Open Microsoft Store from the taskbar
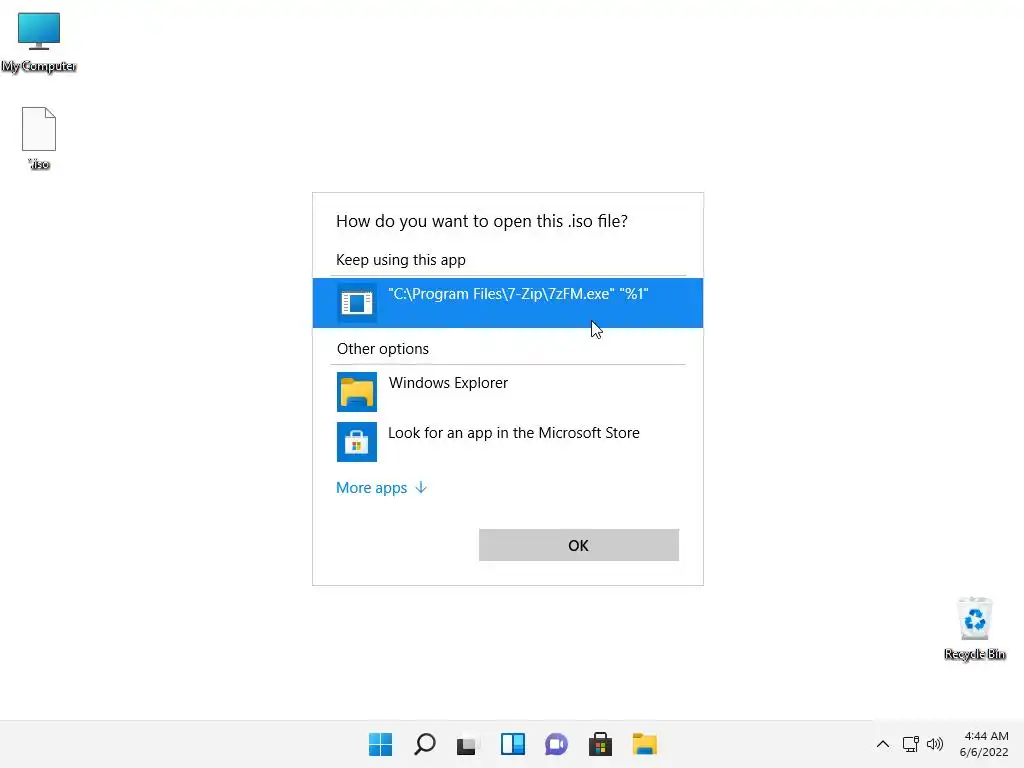Viewport: 1024px width, 768px height. point(600,744)
